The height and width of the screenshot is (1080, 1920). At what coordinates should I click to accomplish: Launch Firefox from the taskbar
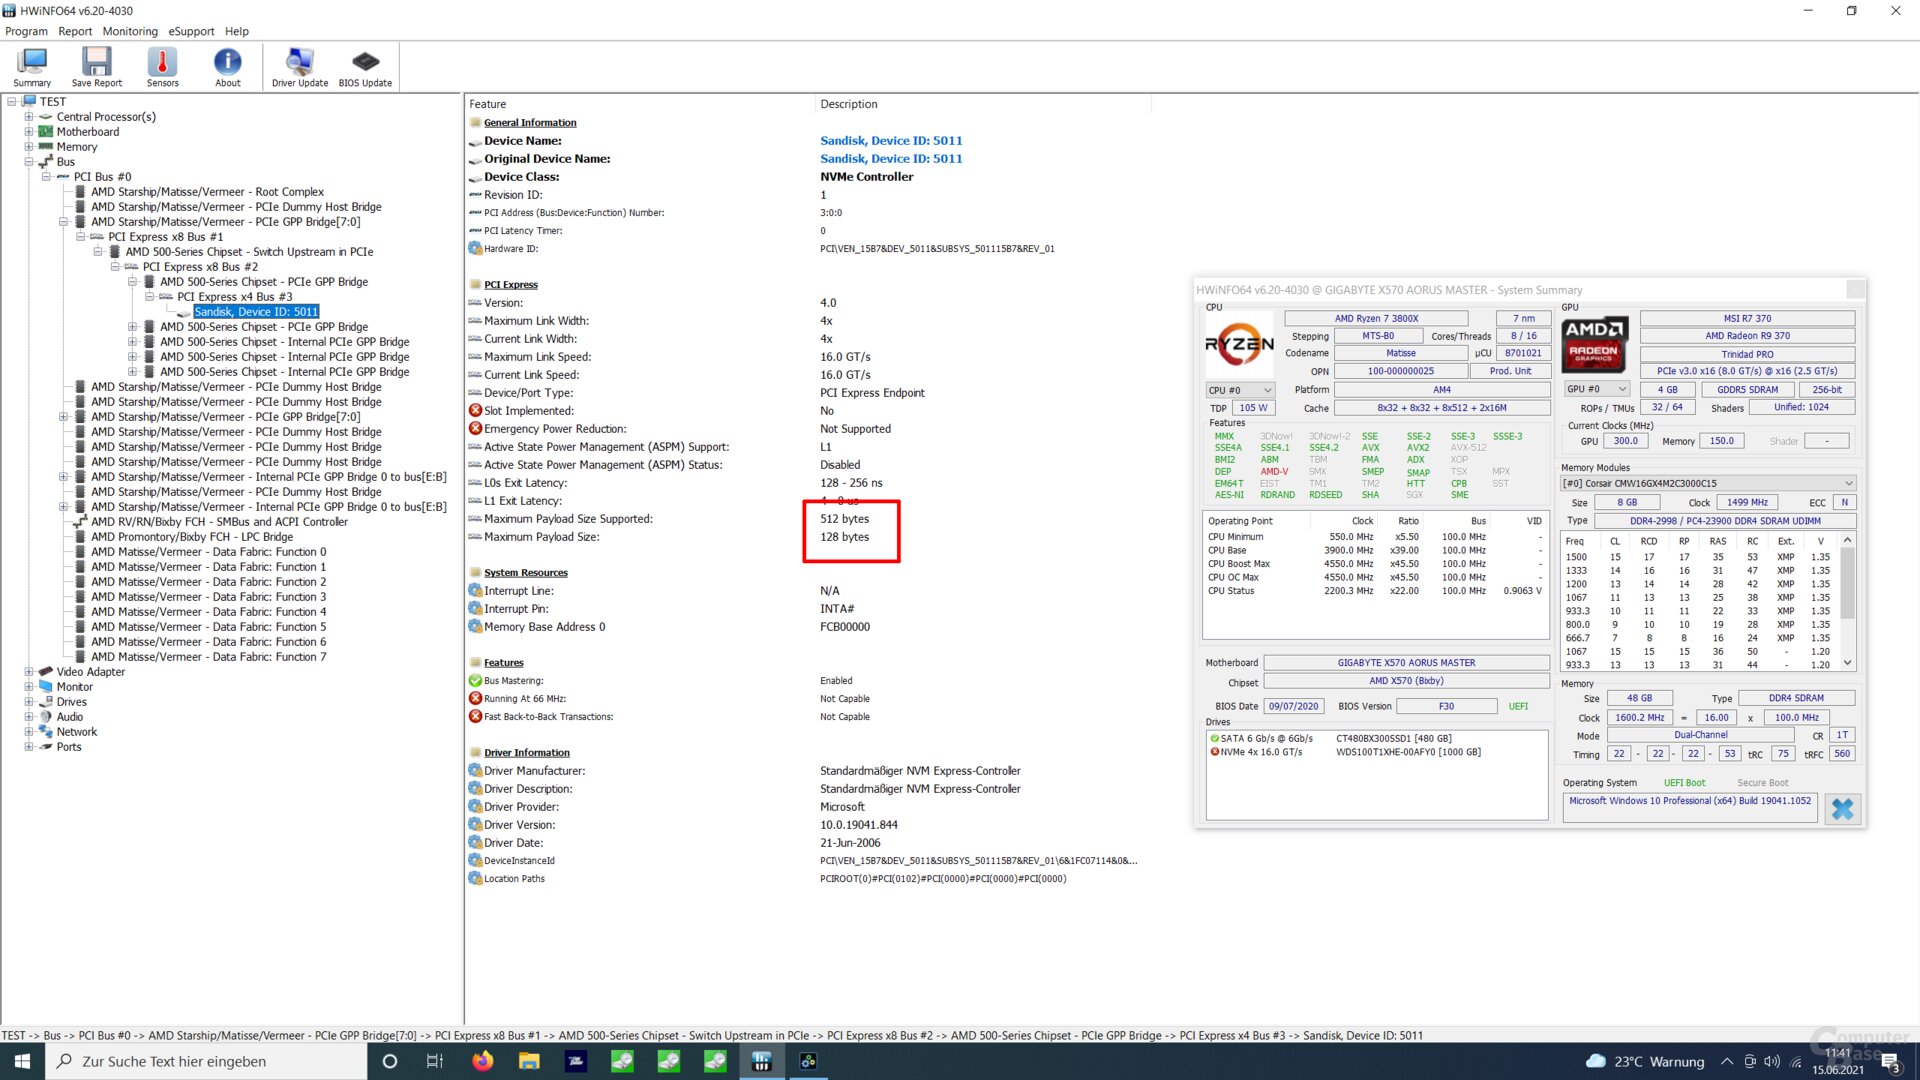[x=482, y=1061]
